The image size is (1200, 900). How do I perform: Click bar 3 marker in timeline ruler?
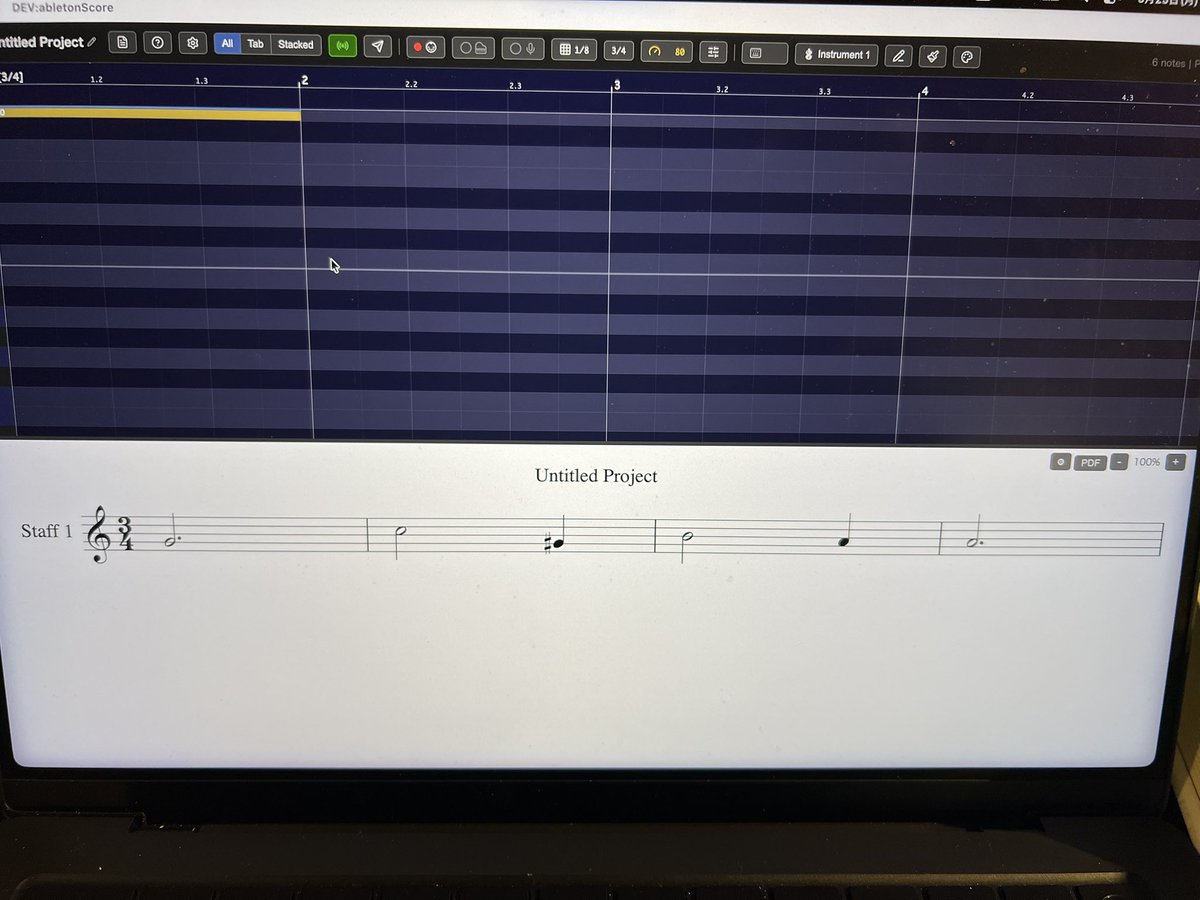click(x=616, y=85)
